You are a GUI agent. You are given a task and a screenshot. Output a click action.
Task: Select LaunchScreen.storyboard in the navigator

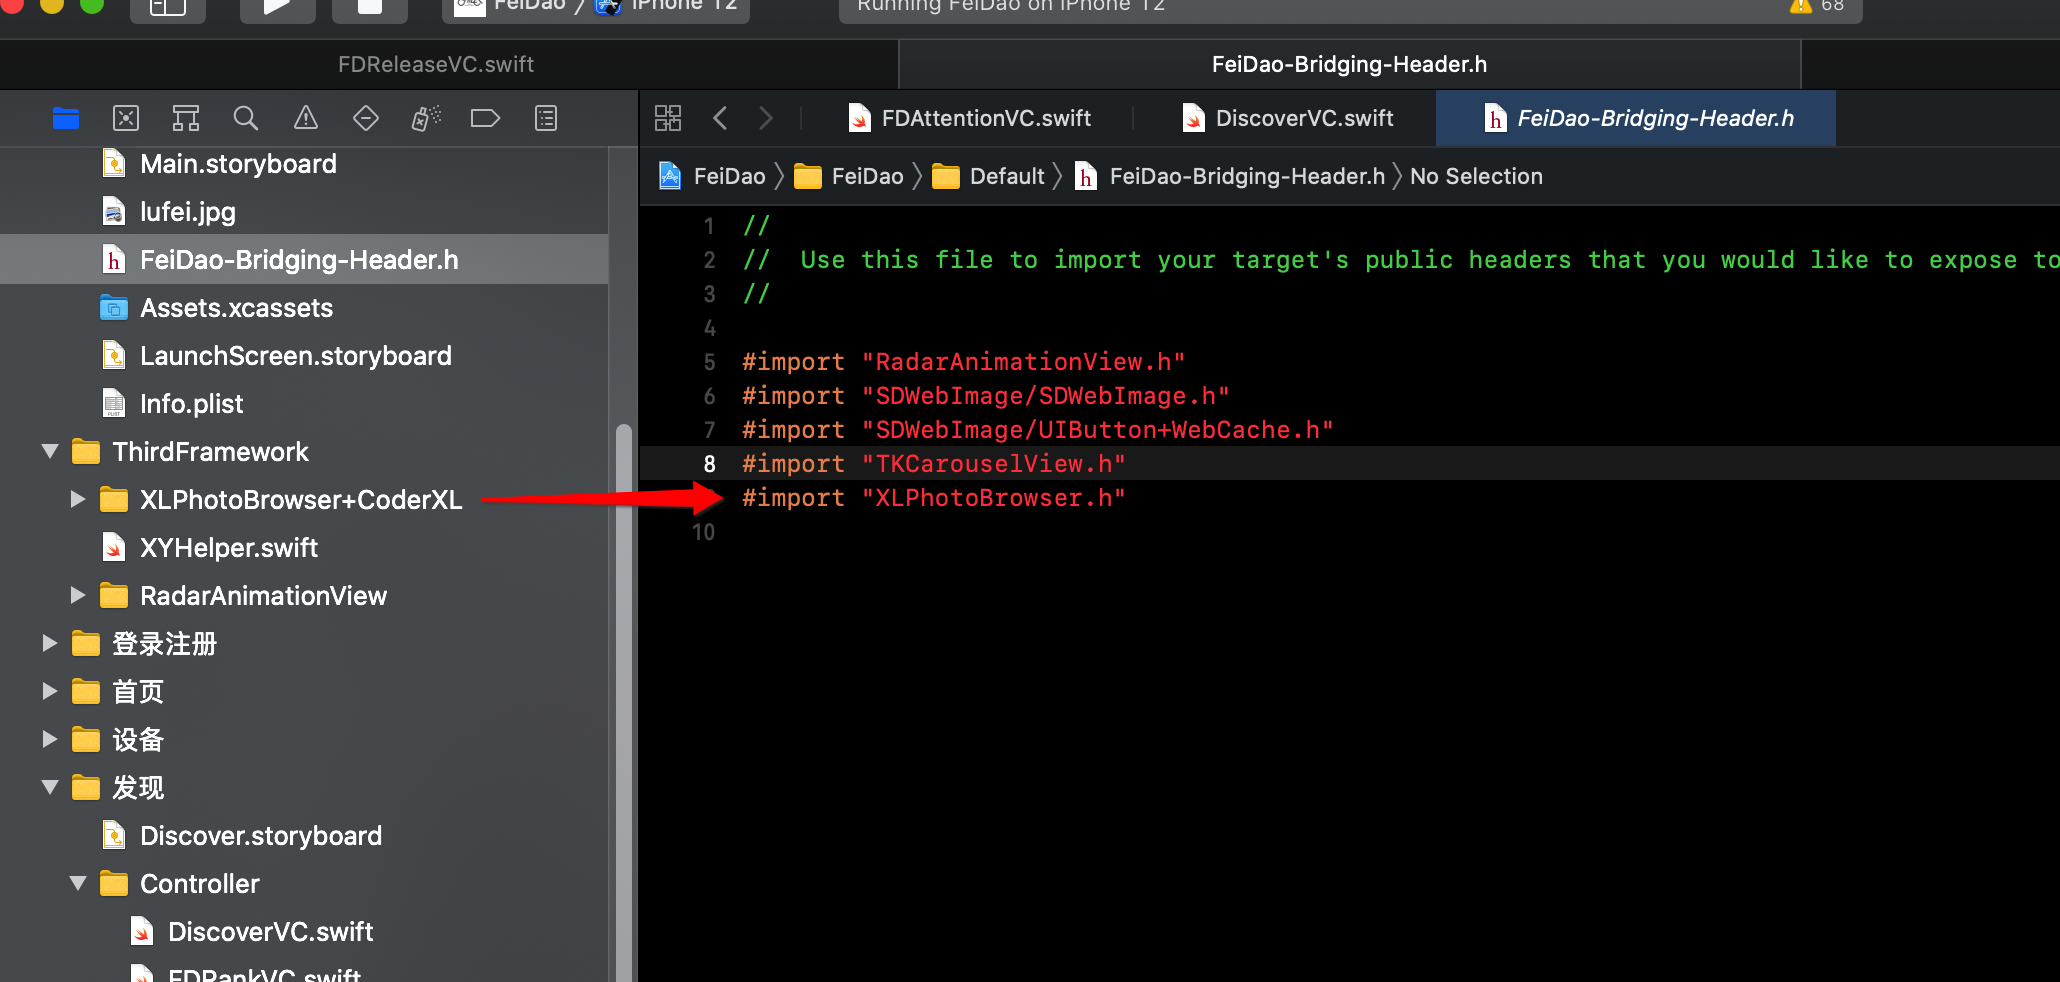point(304,356)
